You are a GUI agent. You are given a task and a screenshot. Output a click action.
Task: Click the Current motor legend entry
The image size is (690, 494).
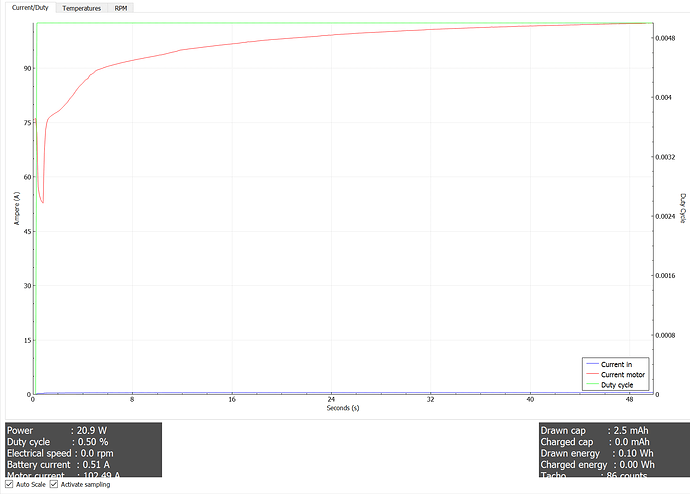[625, 374]
